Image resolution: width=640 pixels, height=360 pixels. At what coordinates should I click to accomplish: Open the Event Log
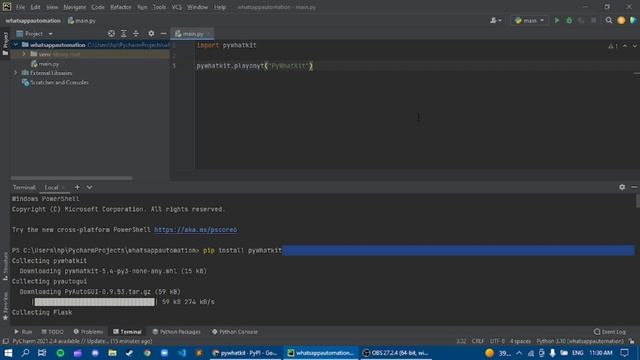(610, 332)
